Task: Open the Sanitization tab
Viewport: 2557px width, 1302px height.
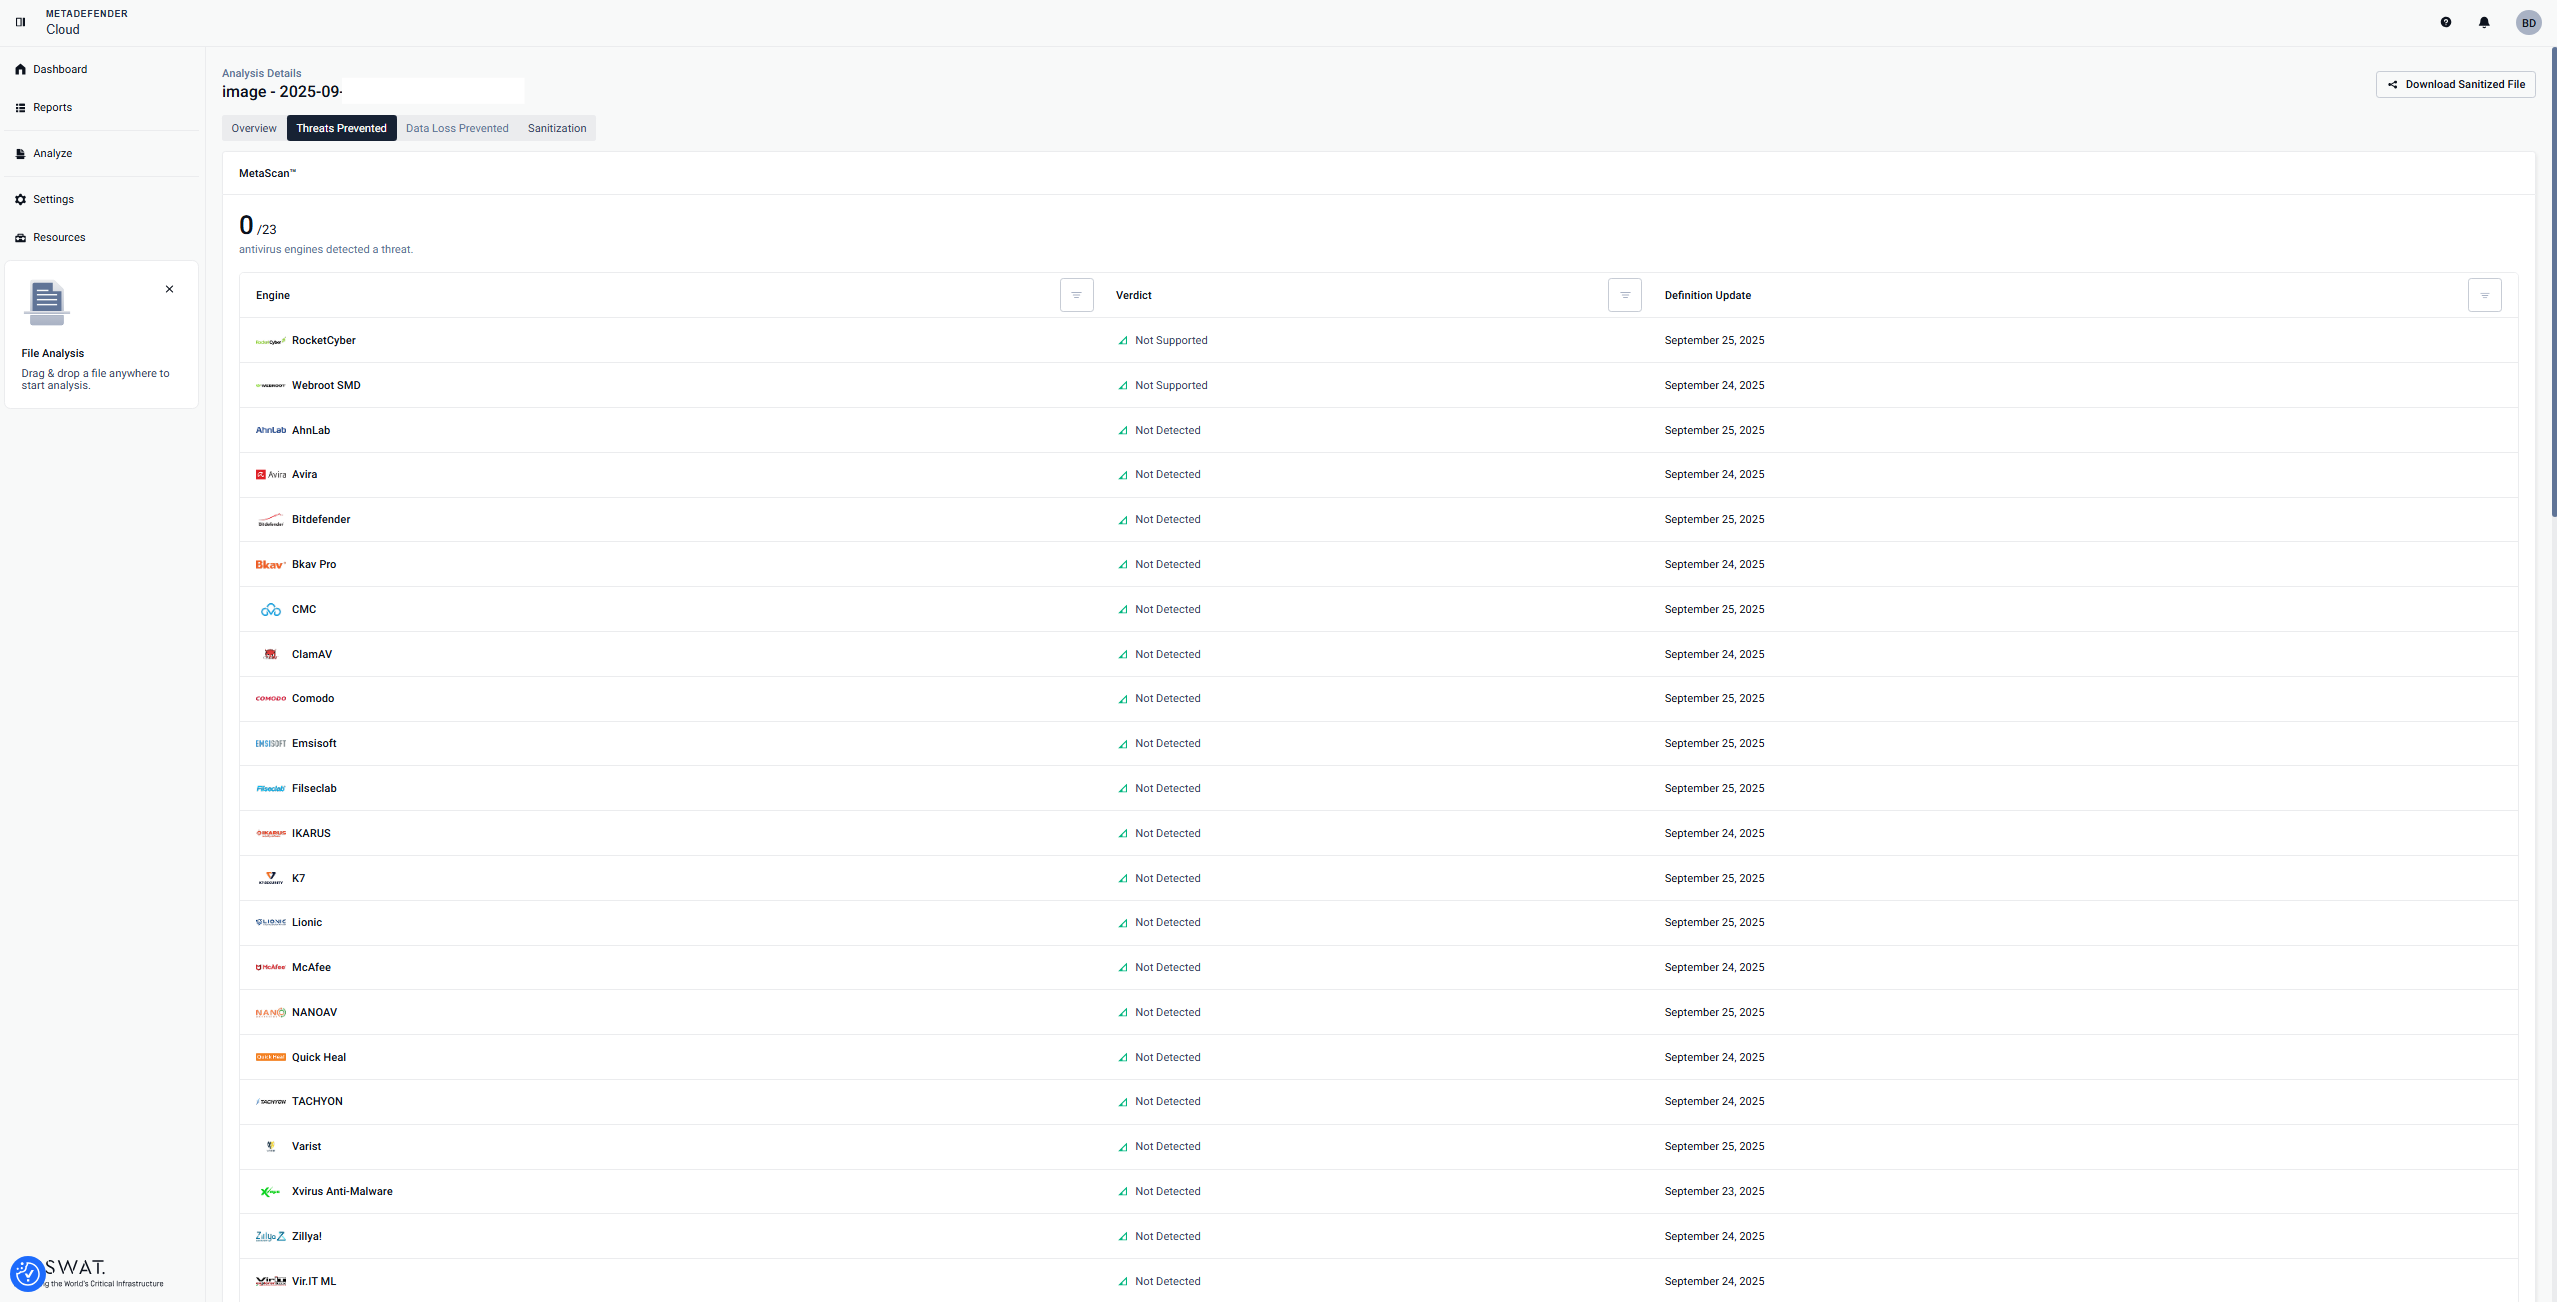Action: point(557,128)
